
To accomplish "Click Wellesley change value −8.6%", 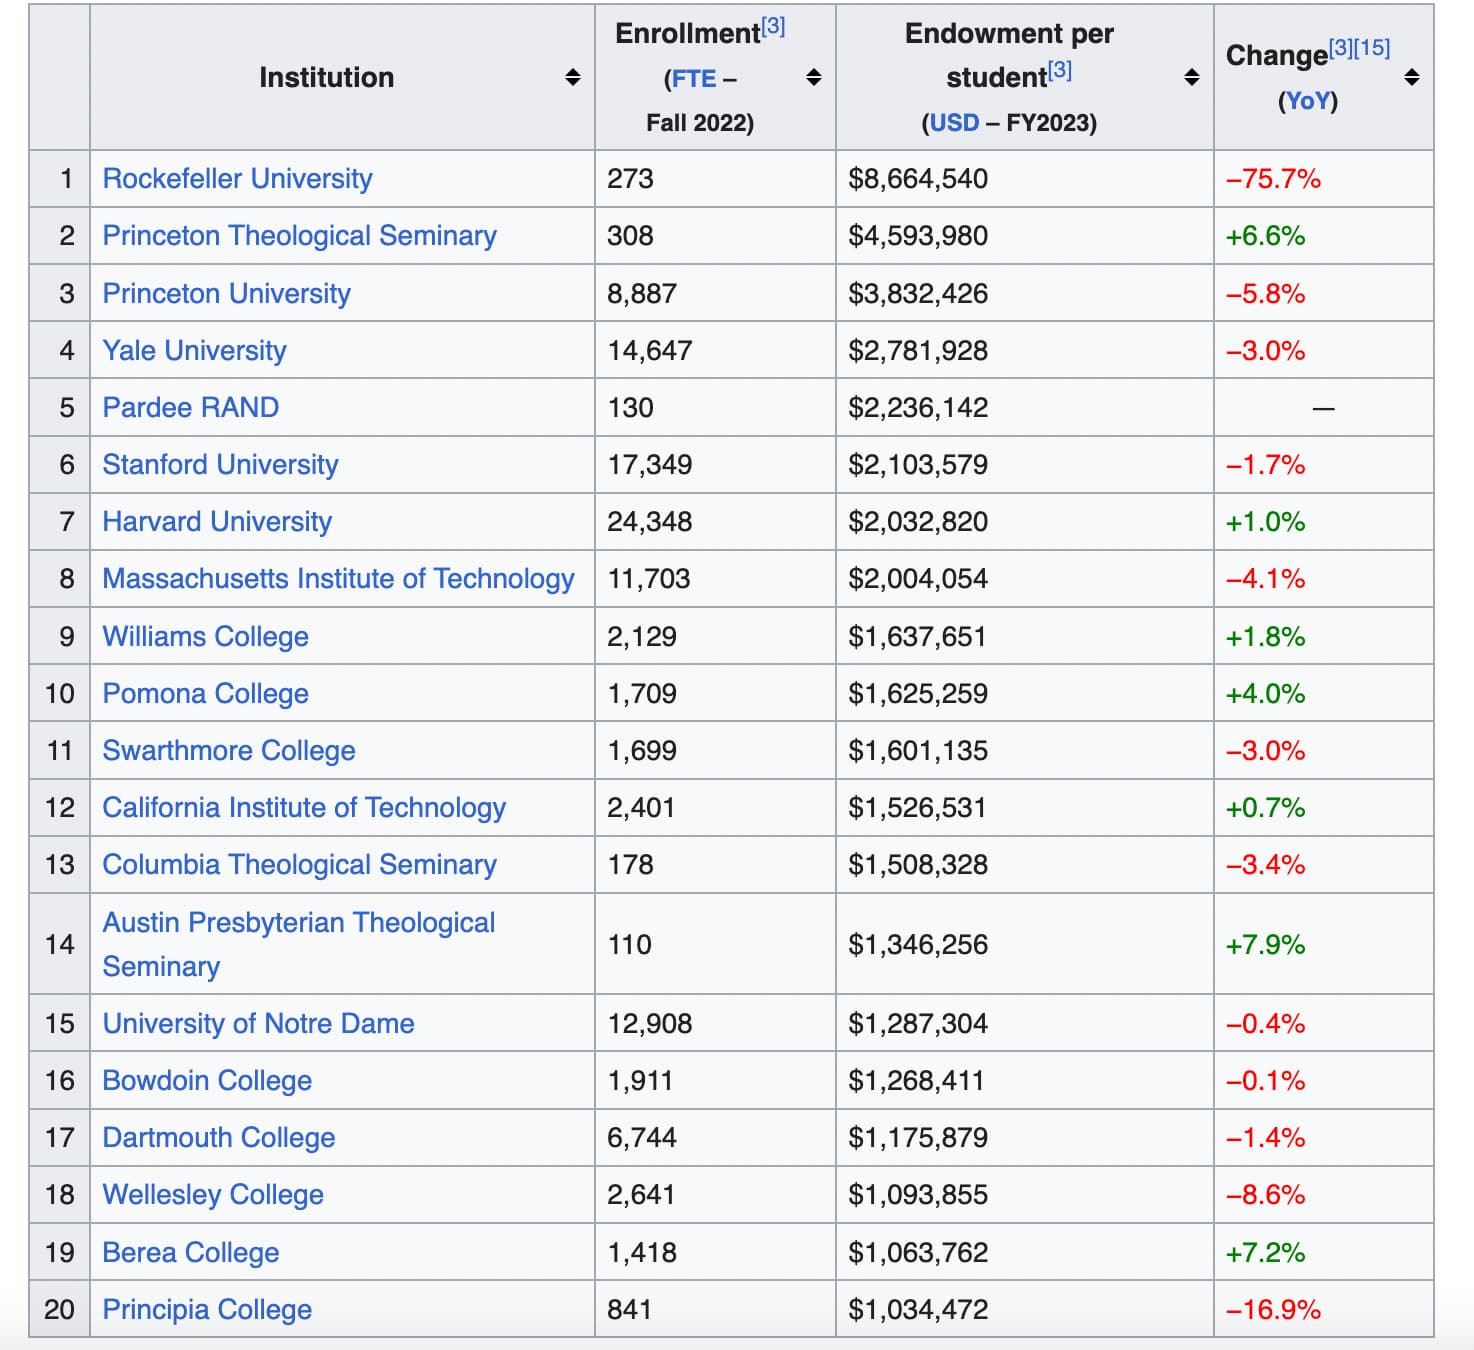I will pos(1265,1195).
